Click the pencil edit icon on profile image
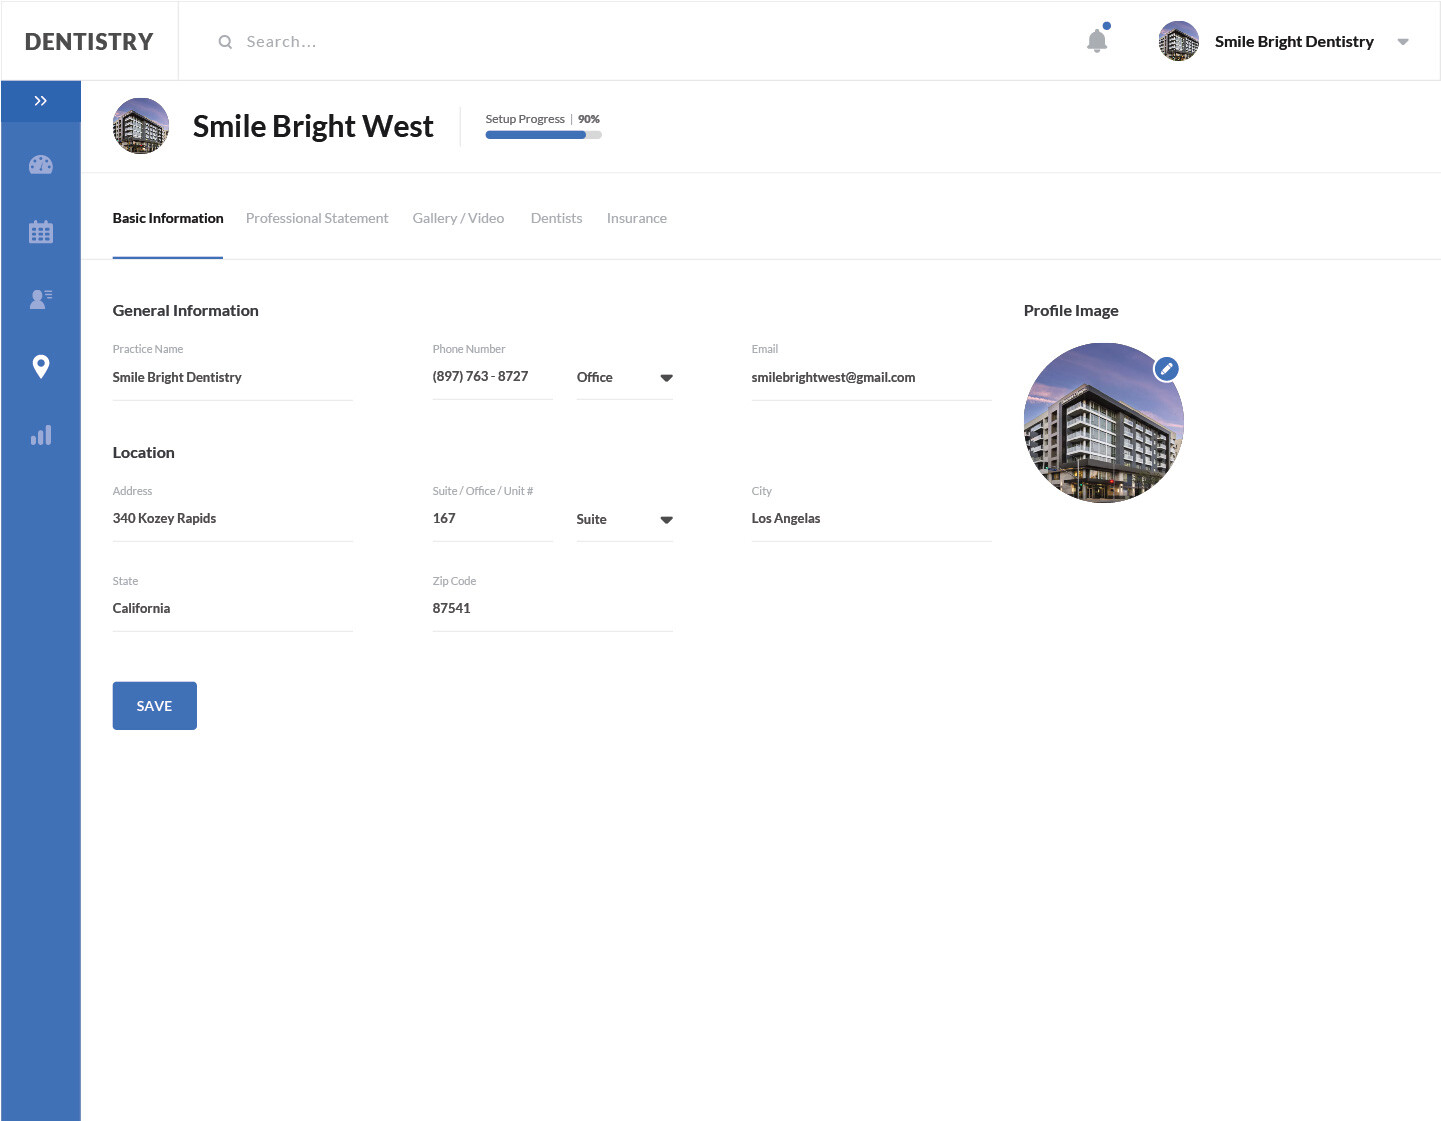This screenshot has width=1441, height=1121. 1166,369
